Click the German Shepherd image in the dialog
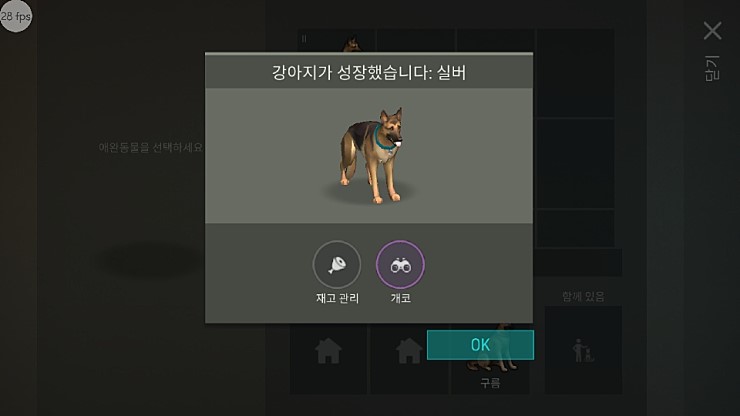 pyautogui.click(x=373, y=155)
